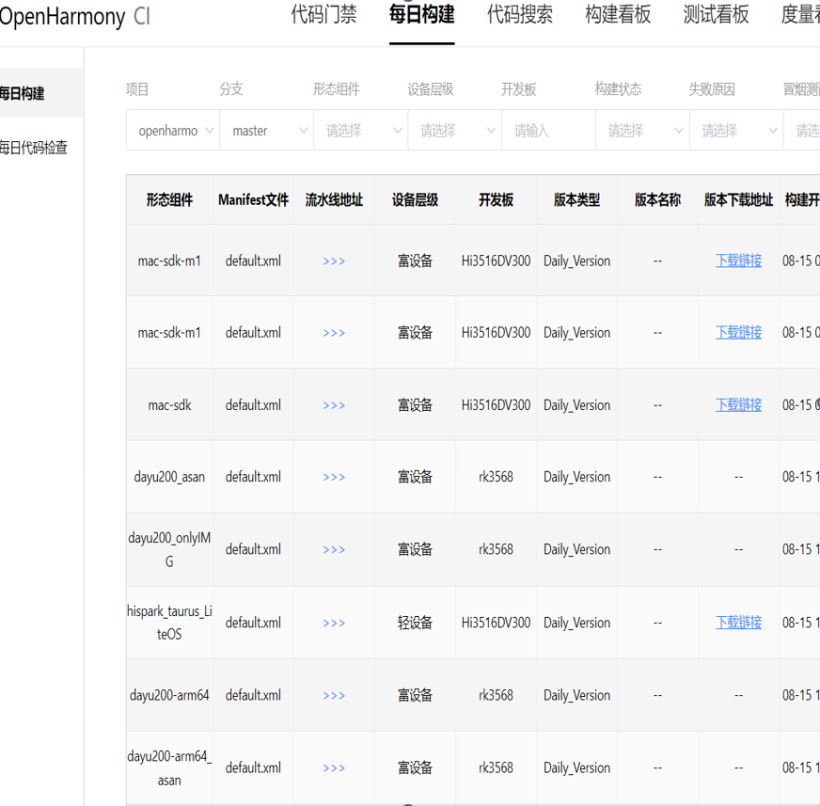The width and height of the screenshot is (820, 806).
Task: Switch to the 代码门禁 tab
Action: (x=323, y=15)
